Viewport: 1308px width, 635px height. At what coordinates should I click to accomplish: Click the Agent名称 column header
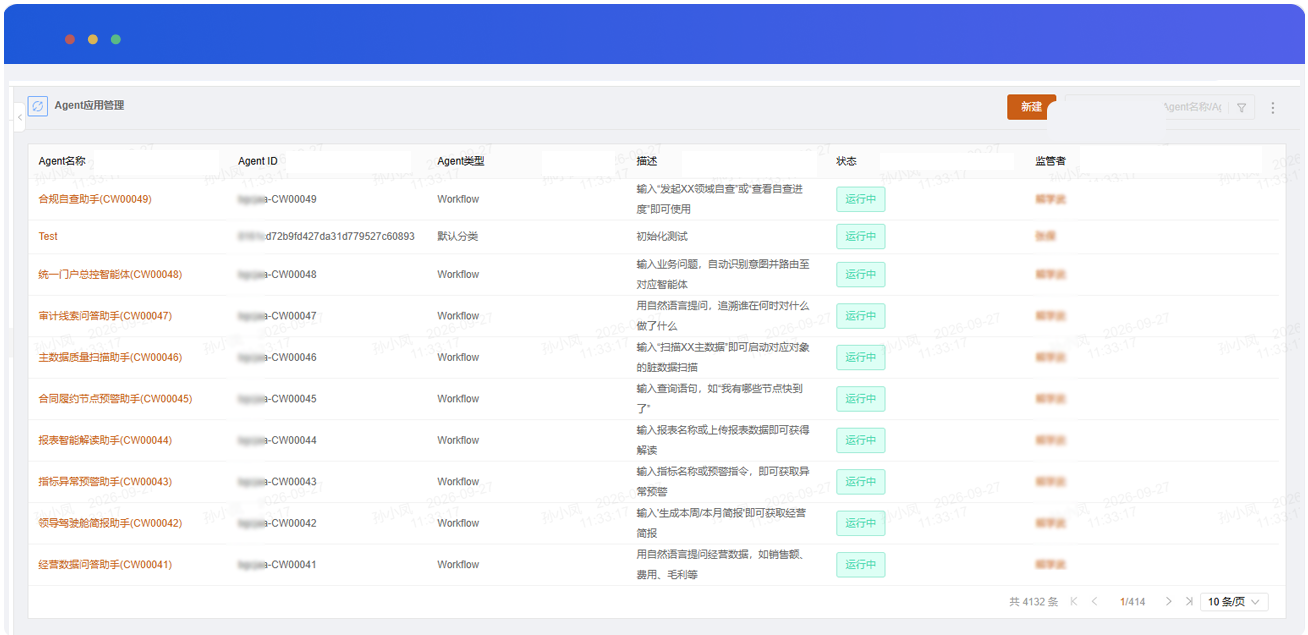pos(62,161)
